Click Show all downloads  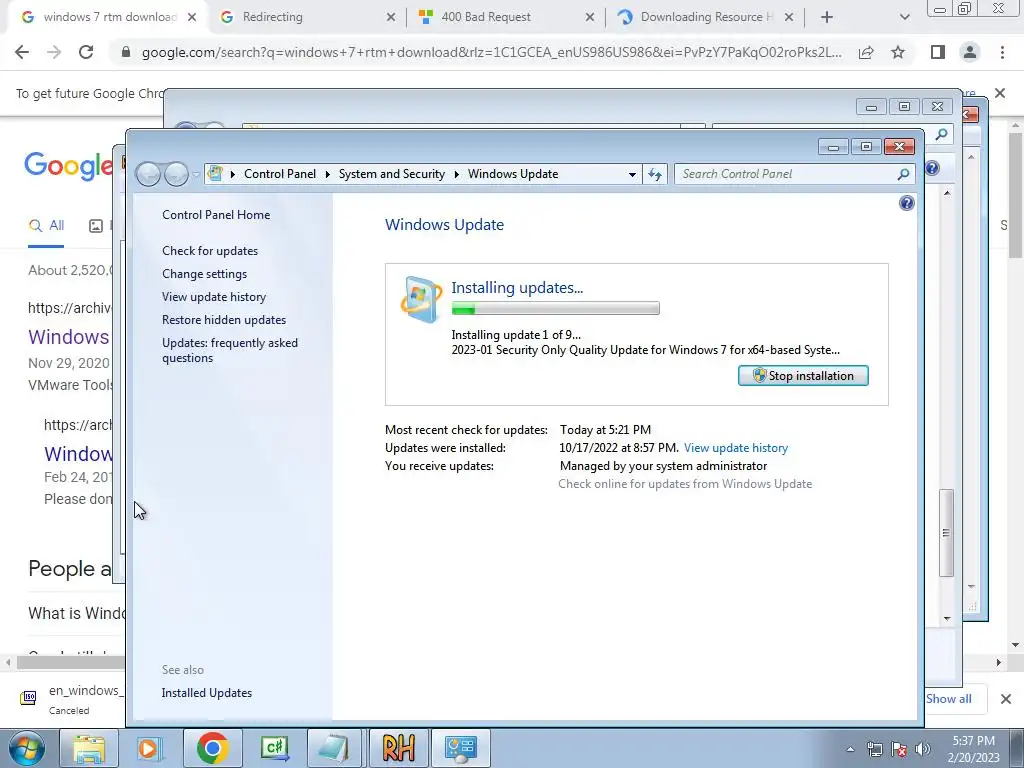(948, 699)
